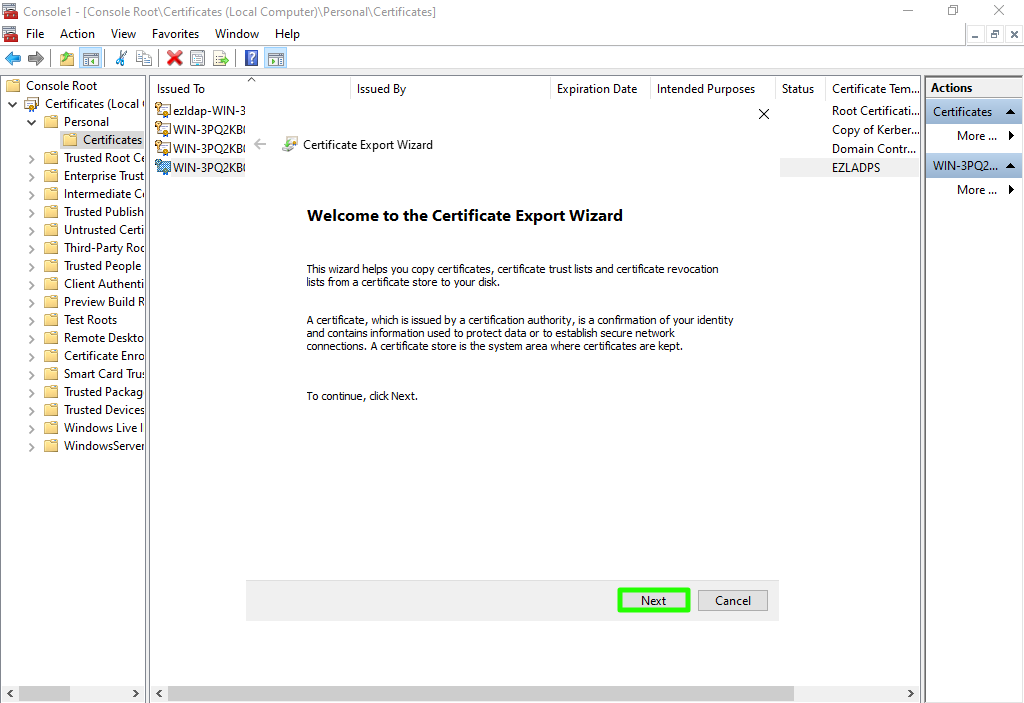Expand the Test Roots folder node
The image size is (1024, 703).
pyautogui.click(x=31, y=320)
